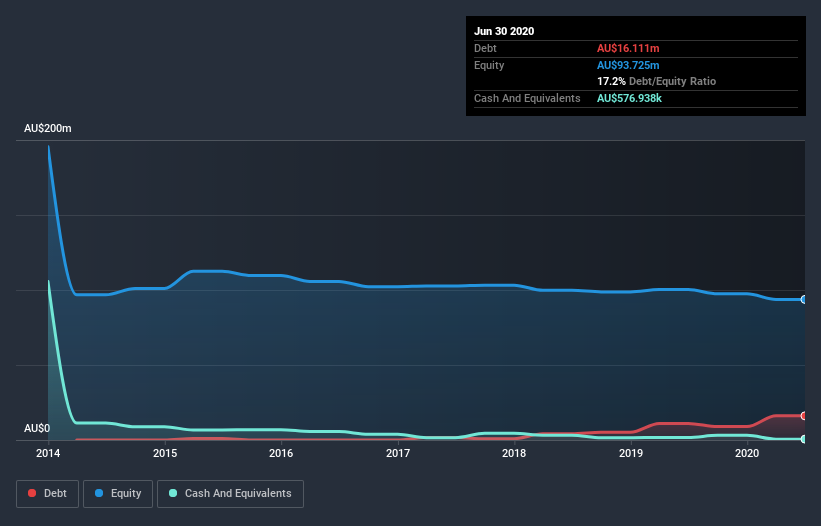
Task: Click the 2016 x-axis label
Action: (x=281, y=453)
